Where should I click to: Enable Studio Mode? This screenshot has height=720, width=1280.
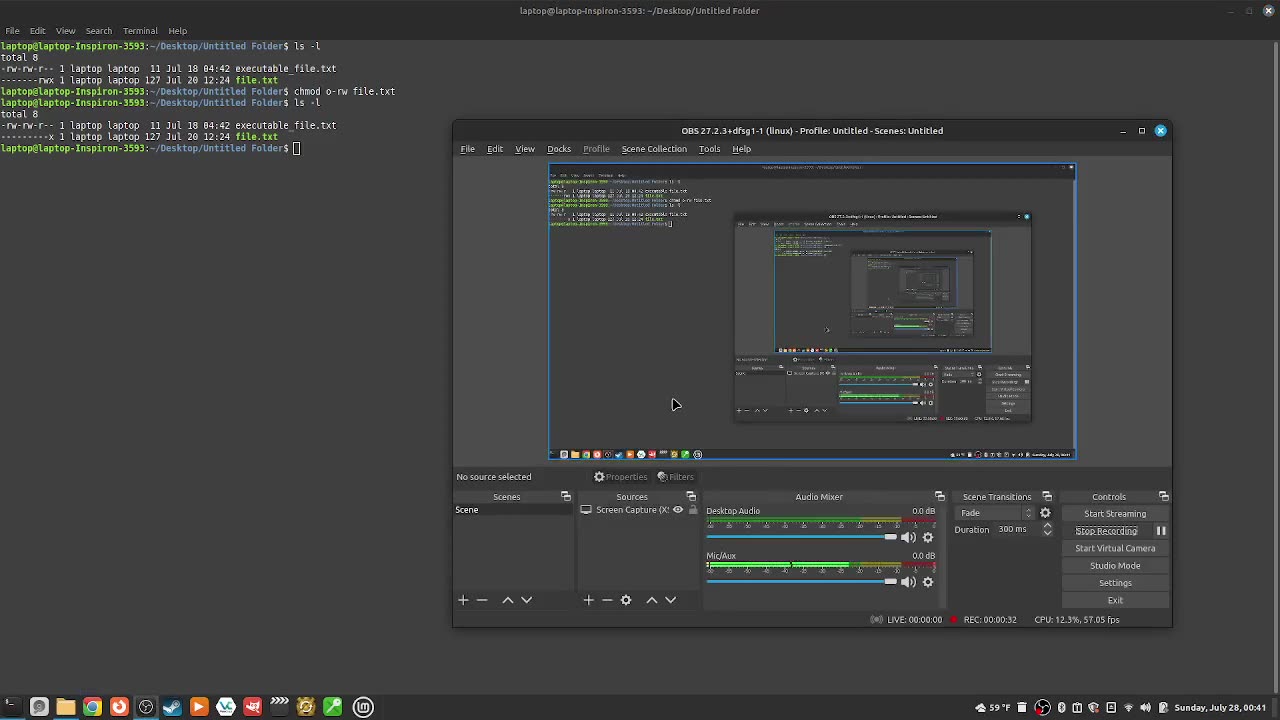tap(1115, 566)
